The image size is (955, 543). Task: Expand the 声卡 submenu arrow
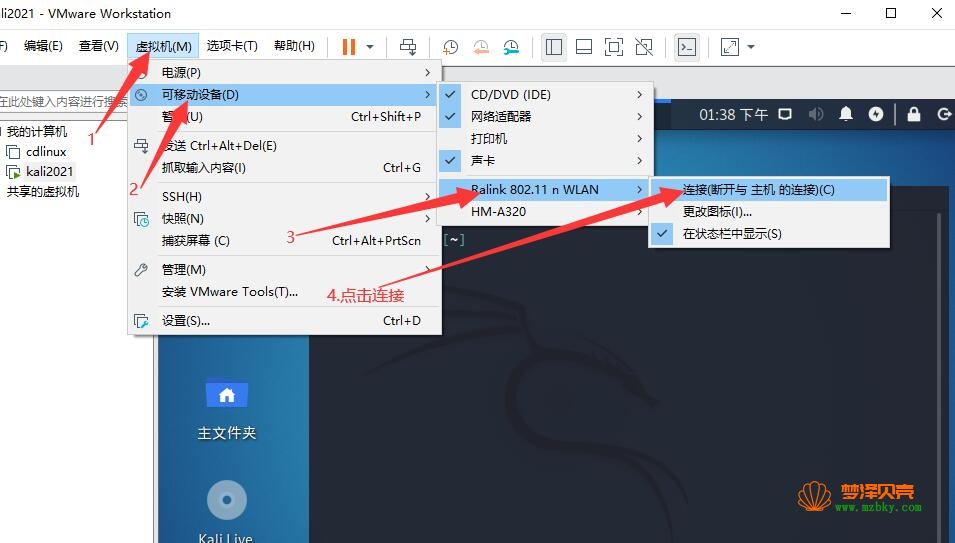tap(639, 160)
